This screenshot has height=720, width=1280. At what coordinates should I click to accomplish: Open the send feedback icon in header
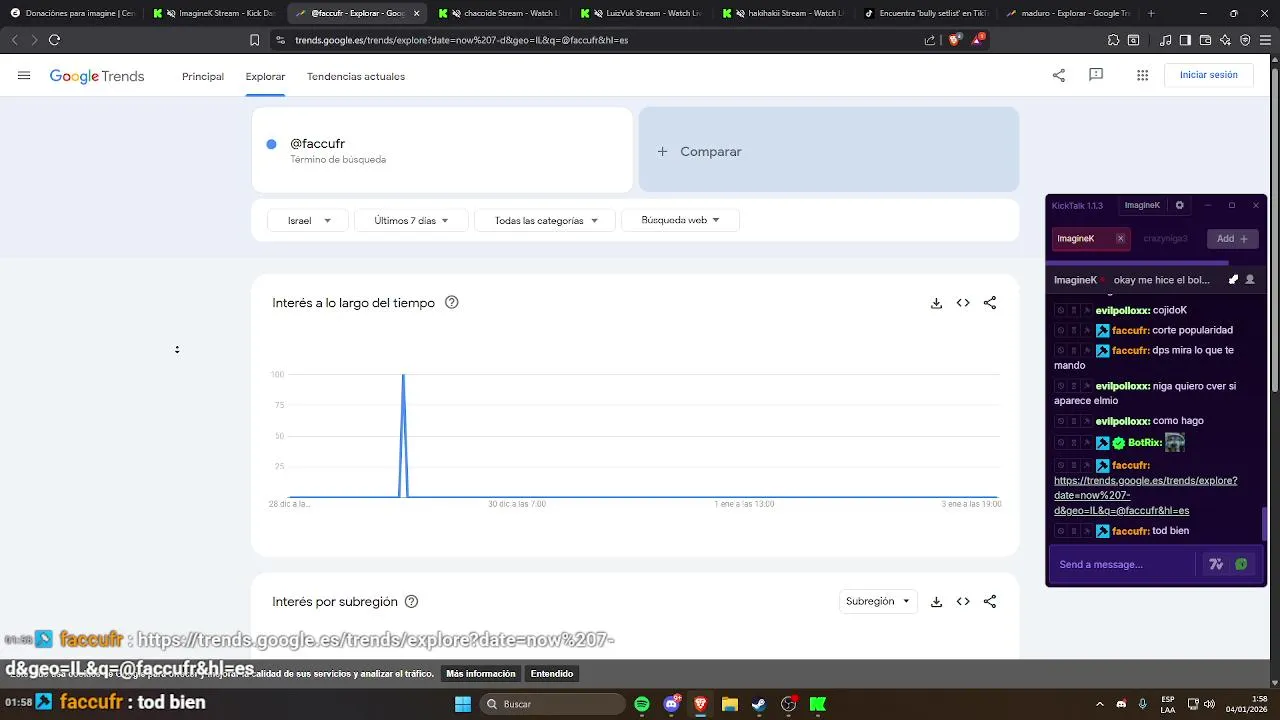1096,75
